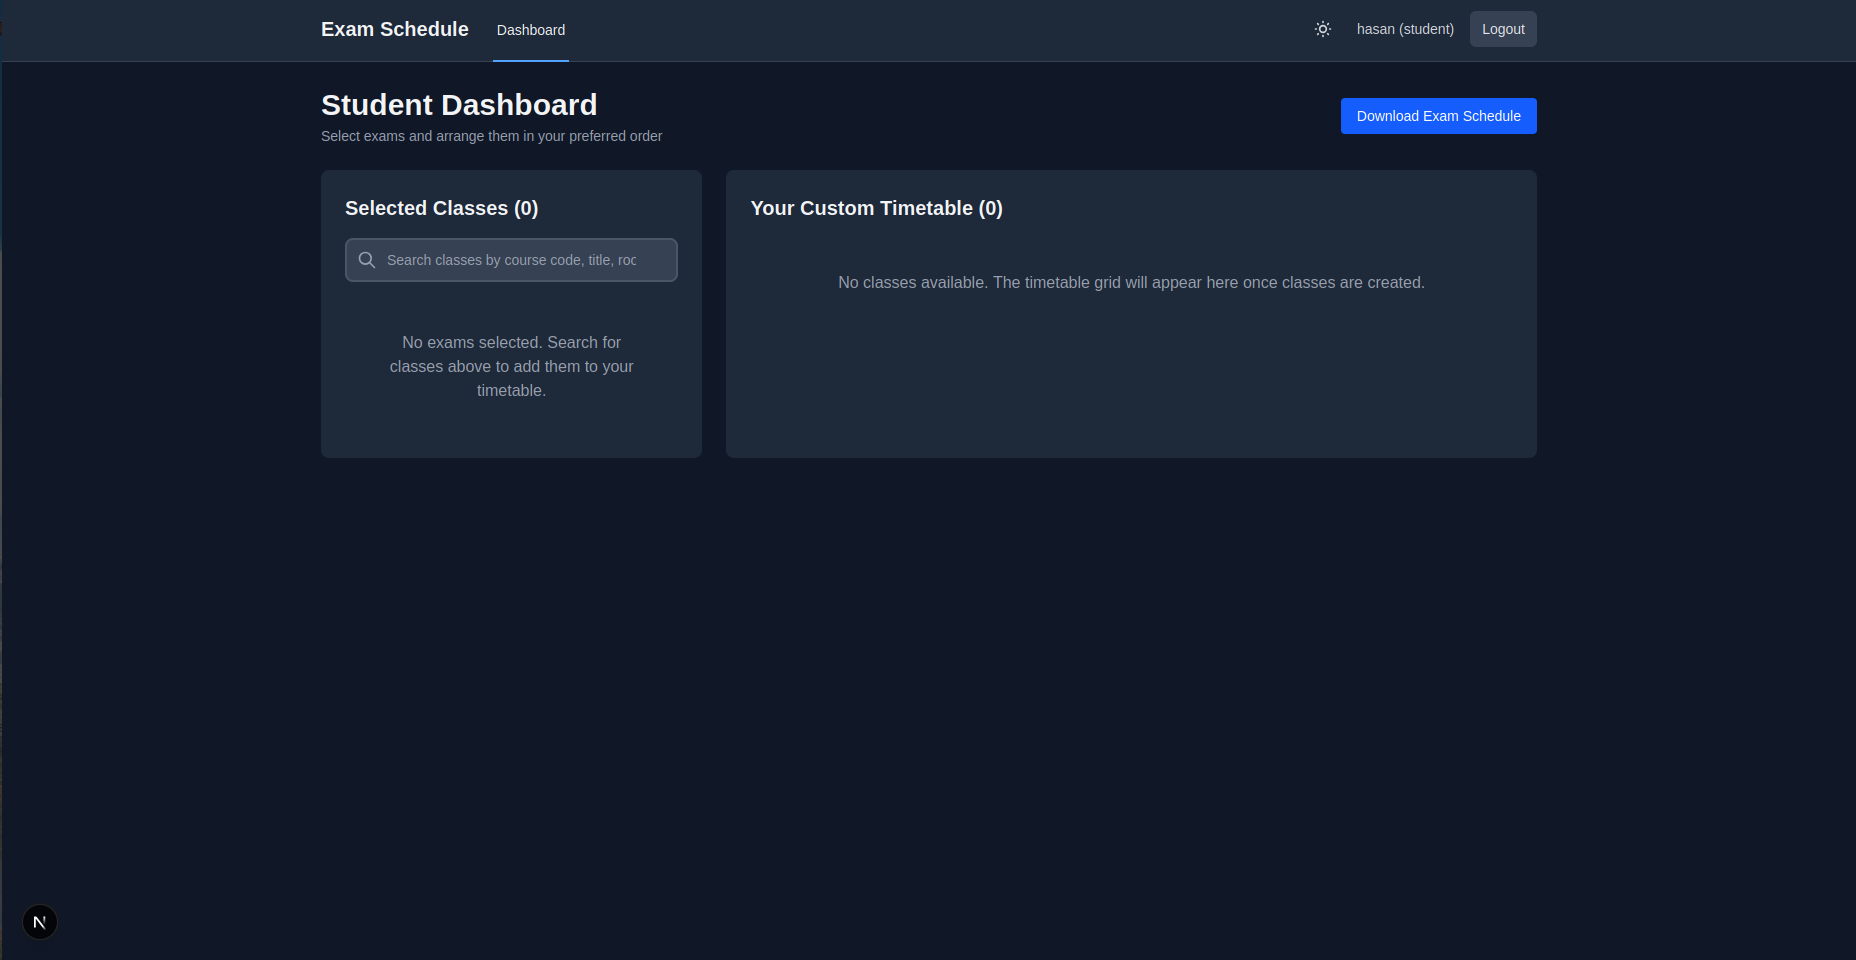The height and width of the screenshot is (960, 1856).
Task: Click the magnifier icon in search box
Action: (x=367, y=260)
